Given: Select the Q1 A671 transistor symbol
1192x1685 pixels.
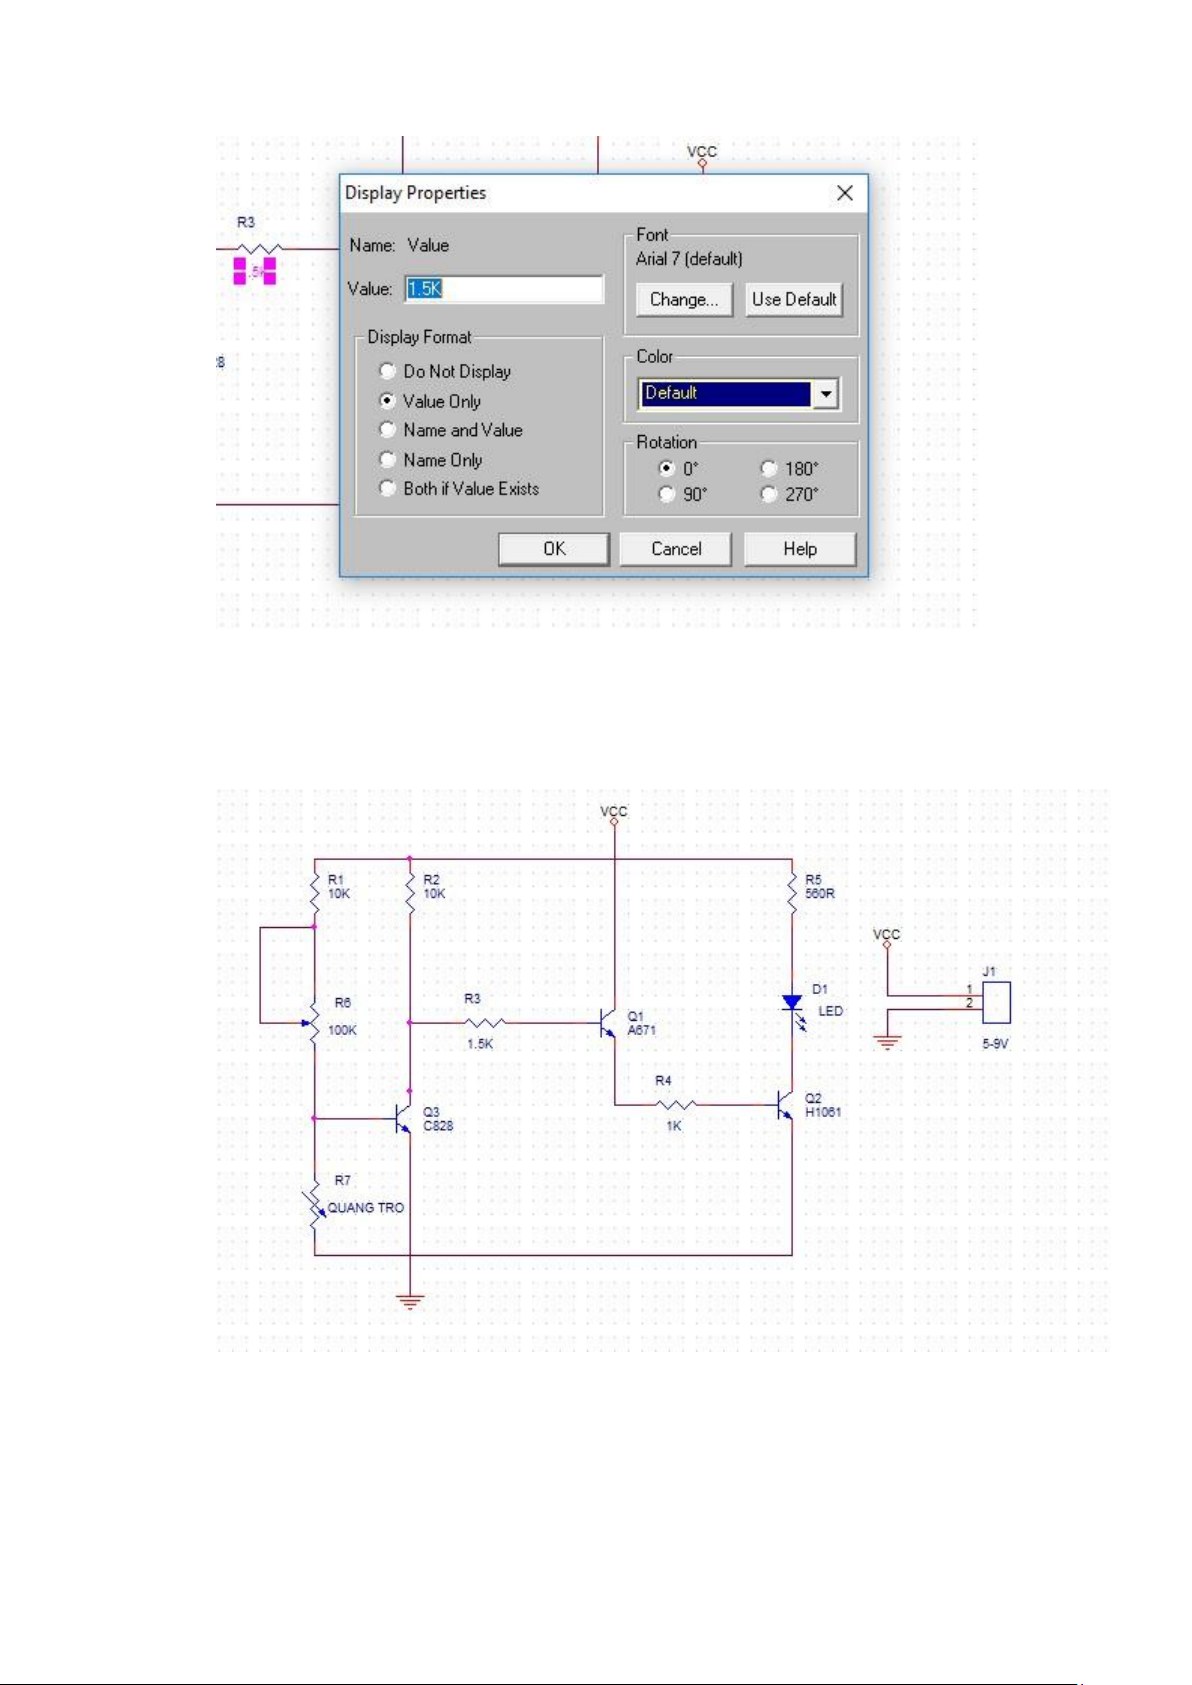Looking at the screenshot, I should (x=607, y=1023).
